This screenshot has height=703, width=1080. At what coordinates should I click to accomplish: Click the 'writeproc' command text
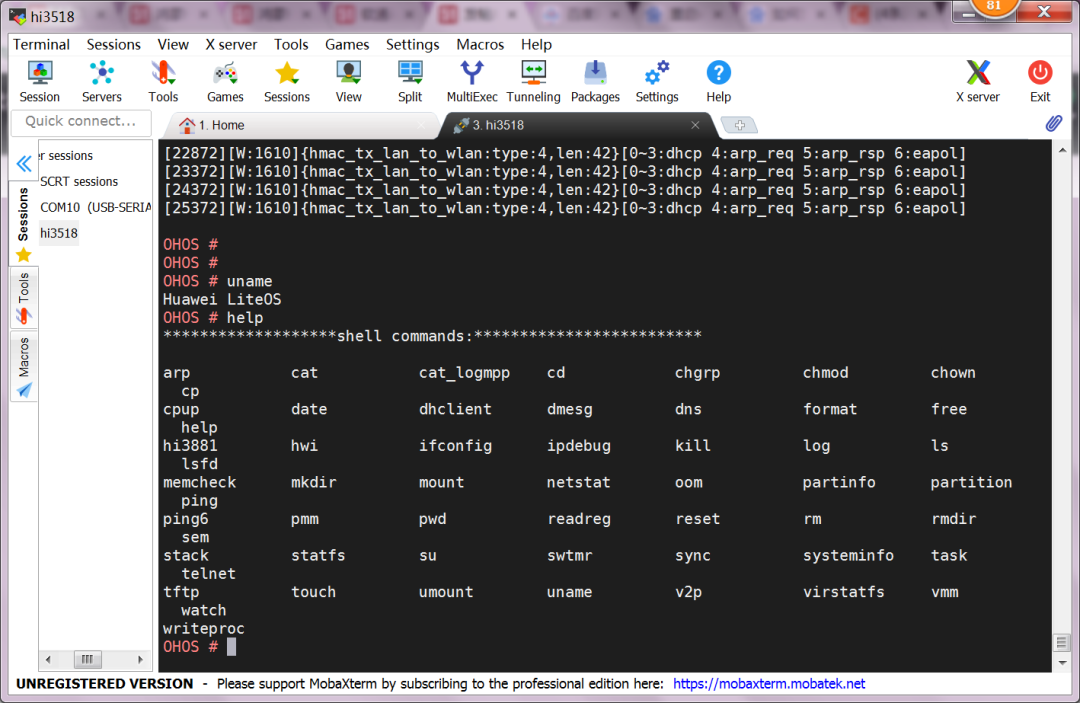click(204, 629)
